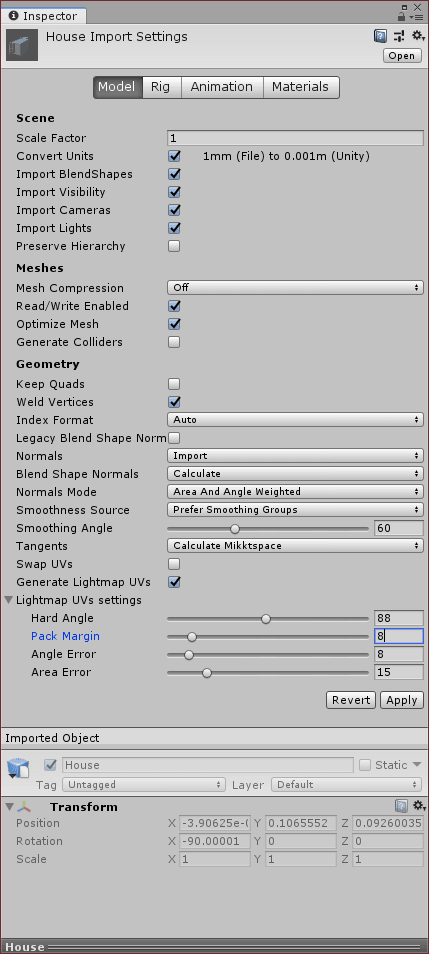Open the Mesh Compression dropdown
The image size is (429, 954).
coord(295,288)
